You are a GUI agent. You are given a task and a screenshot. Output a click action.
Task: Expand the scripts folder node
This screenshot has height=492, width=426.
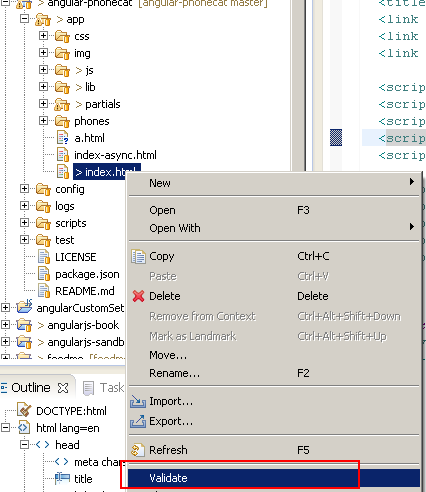pyautogui.click(x=24, y=222)
